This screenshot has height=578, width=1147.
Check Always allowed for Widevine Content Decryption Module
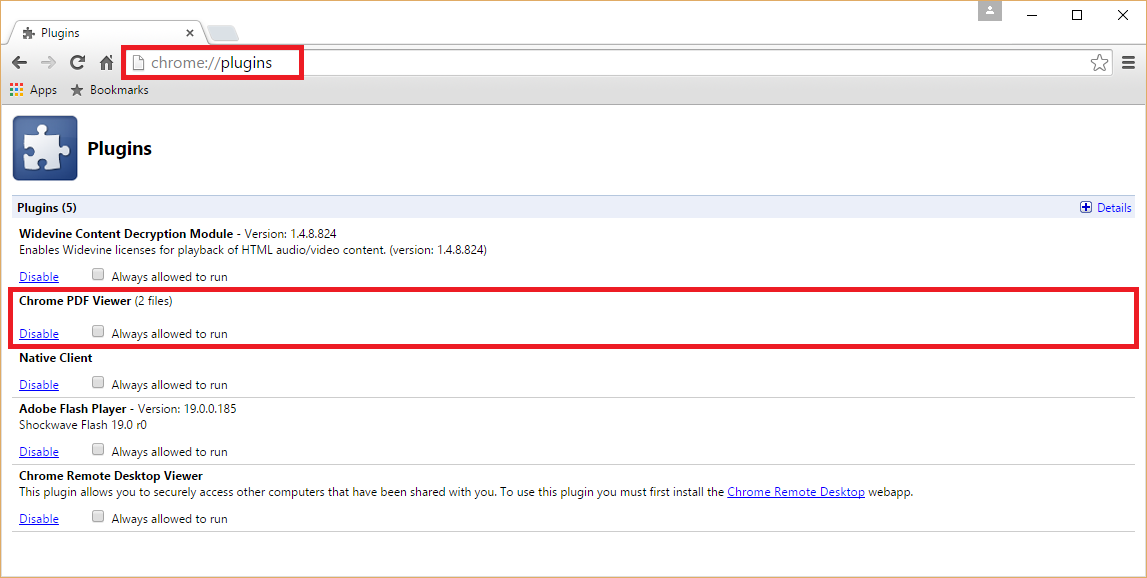tap(98, 275)
